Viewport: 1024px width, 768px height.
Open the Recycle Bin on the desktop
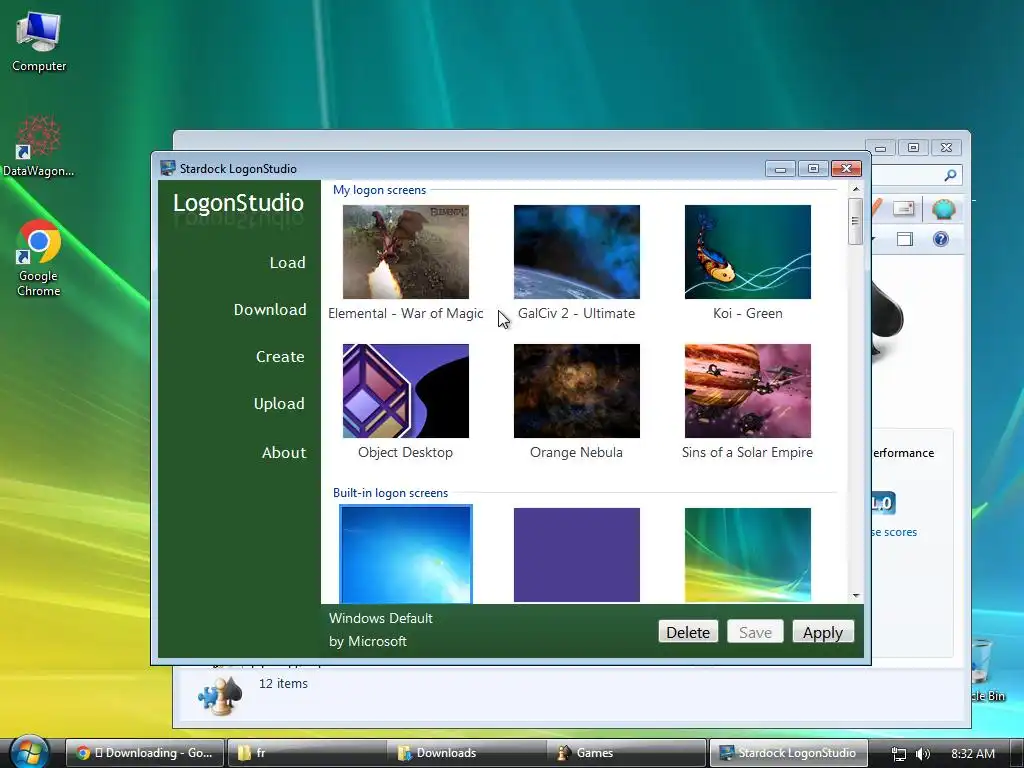(x=986, y=669)
